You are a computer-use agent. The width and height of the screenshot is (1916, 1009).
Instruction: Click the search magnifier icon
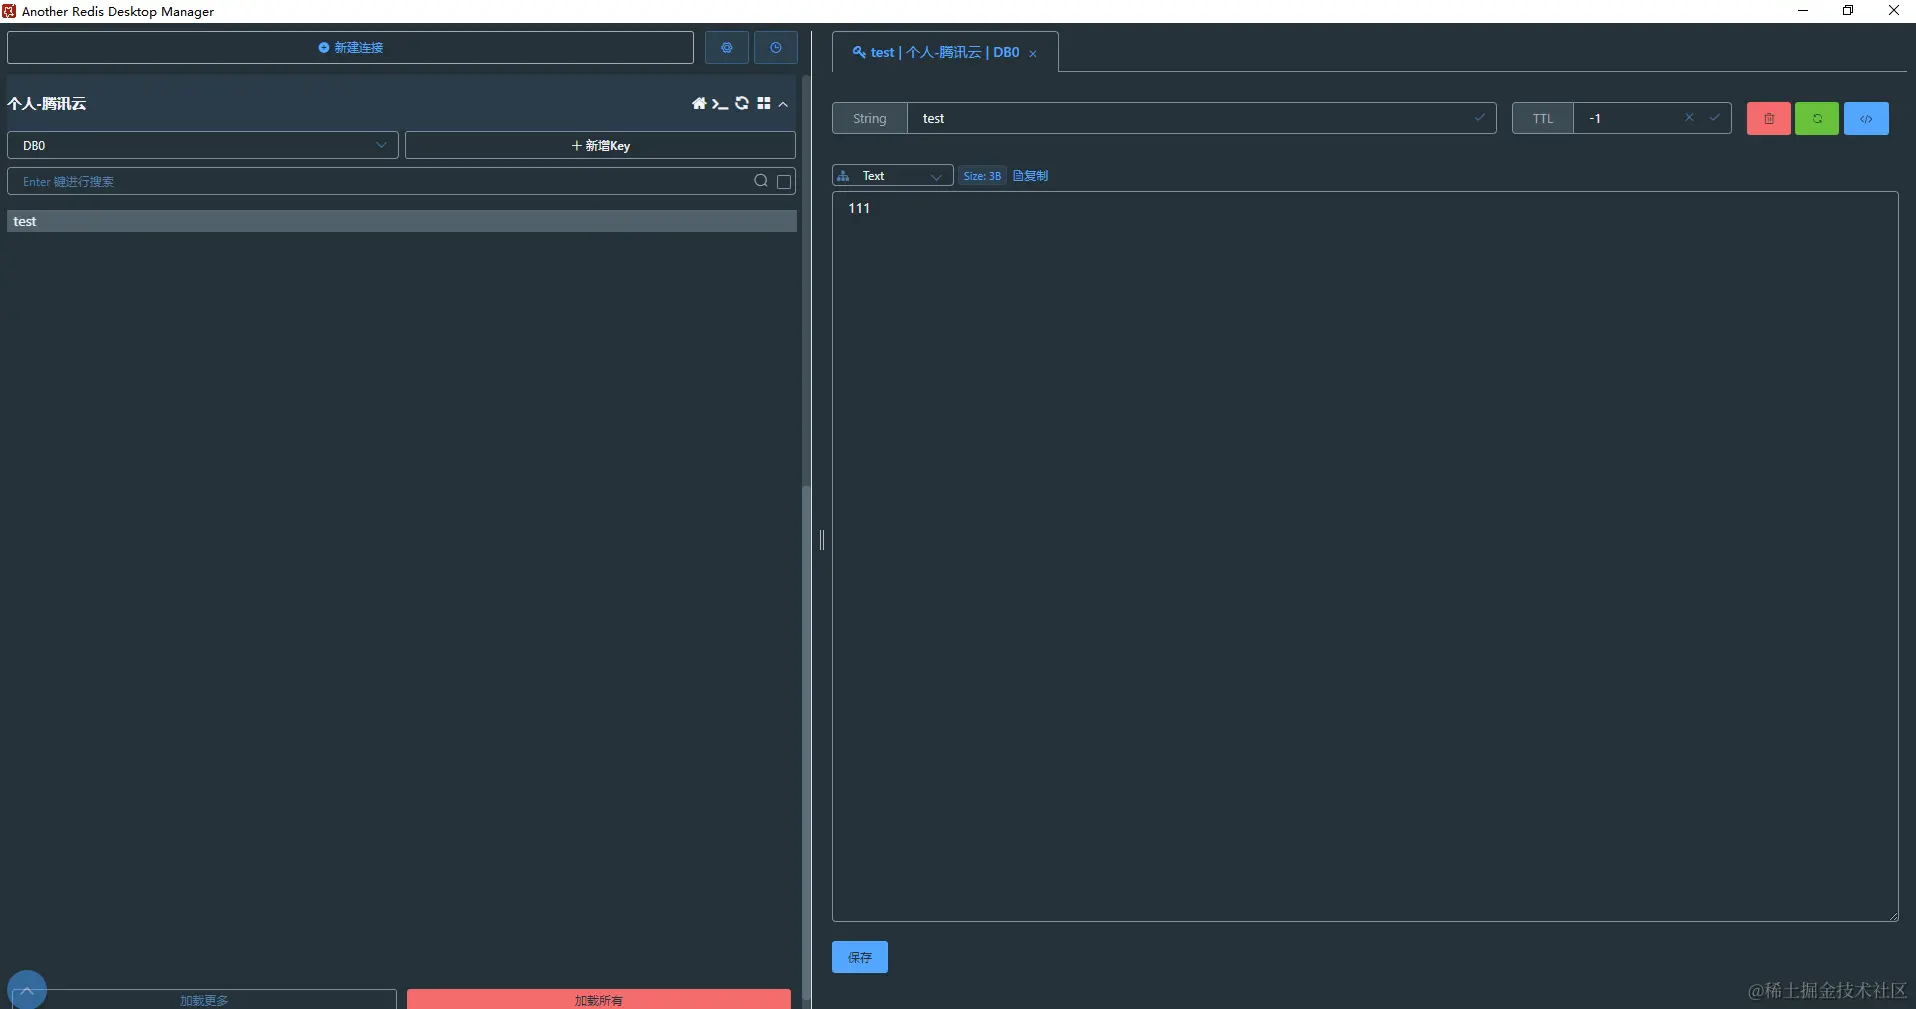click(761, 181)
